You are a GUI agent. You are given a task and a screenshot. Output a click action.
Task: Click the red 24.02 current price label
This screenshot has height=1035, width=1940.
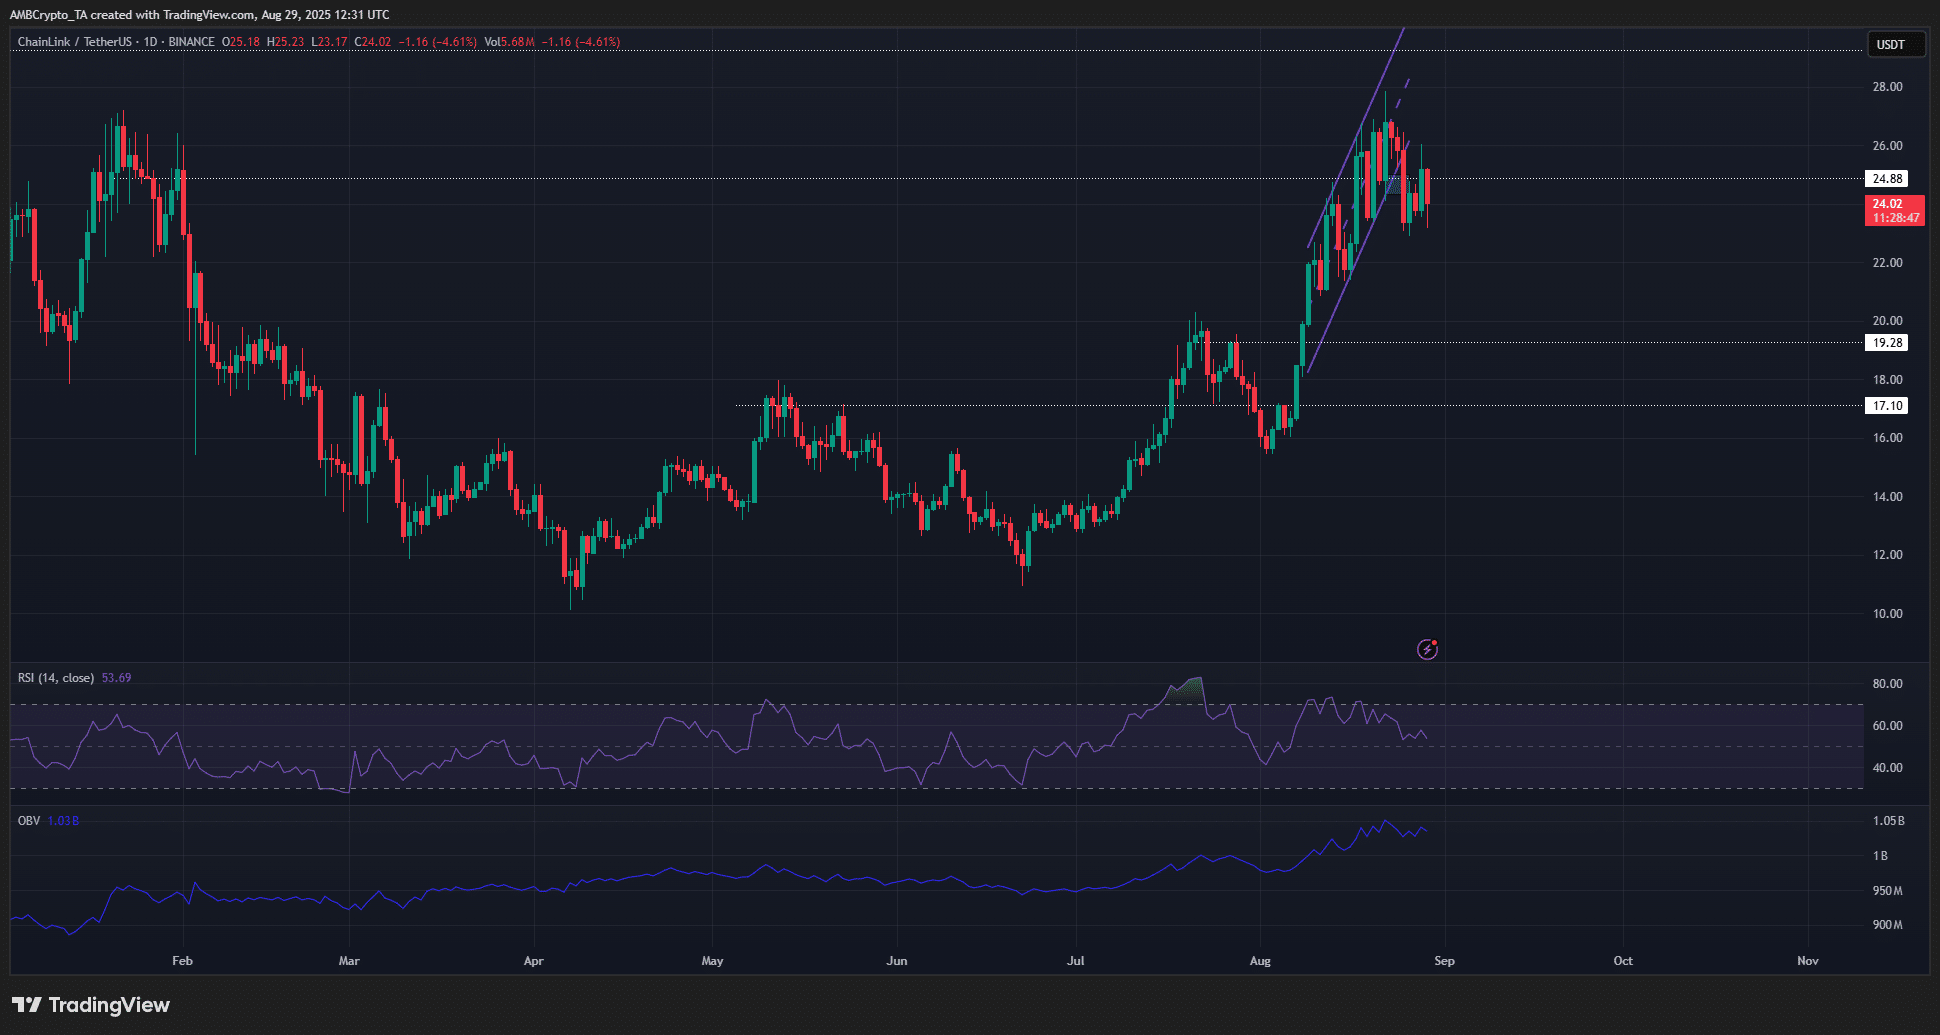1894,210
